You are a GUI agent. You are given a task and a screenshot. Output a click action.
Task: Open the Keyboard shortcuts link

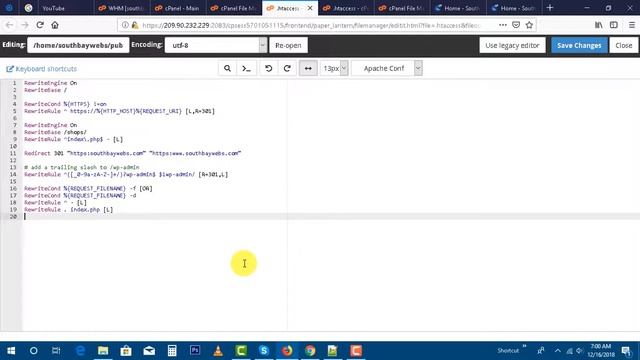coord(42,69)
